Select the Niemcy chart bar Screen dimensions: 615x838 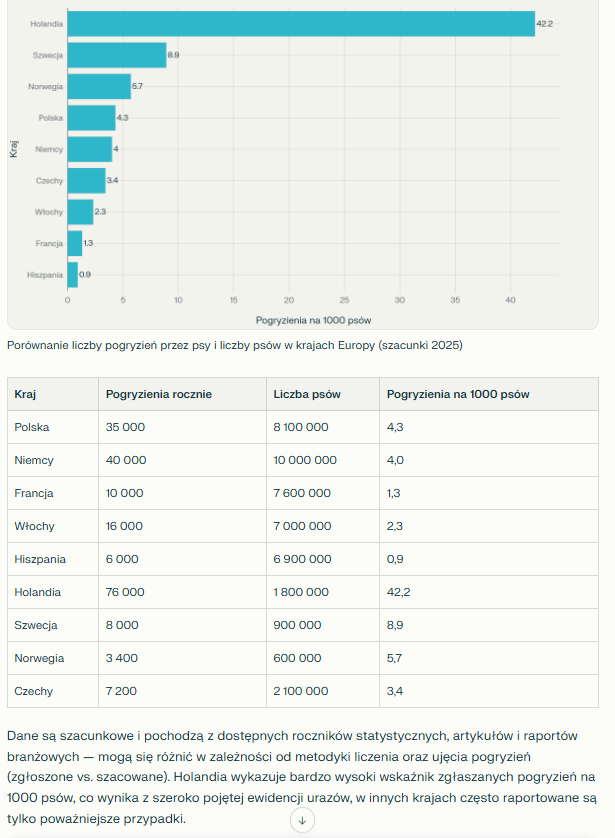(89, 149)
